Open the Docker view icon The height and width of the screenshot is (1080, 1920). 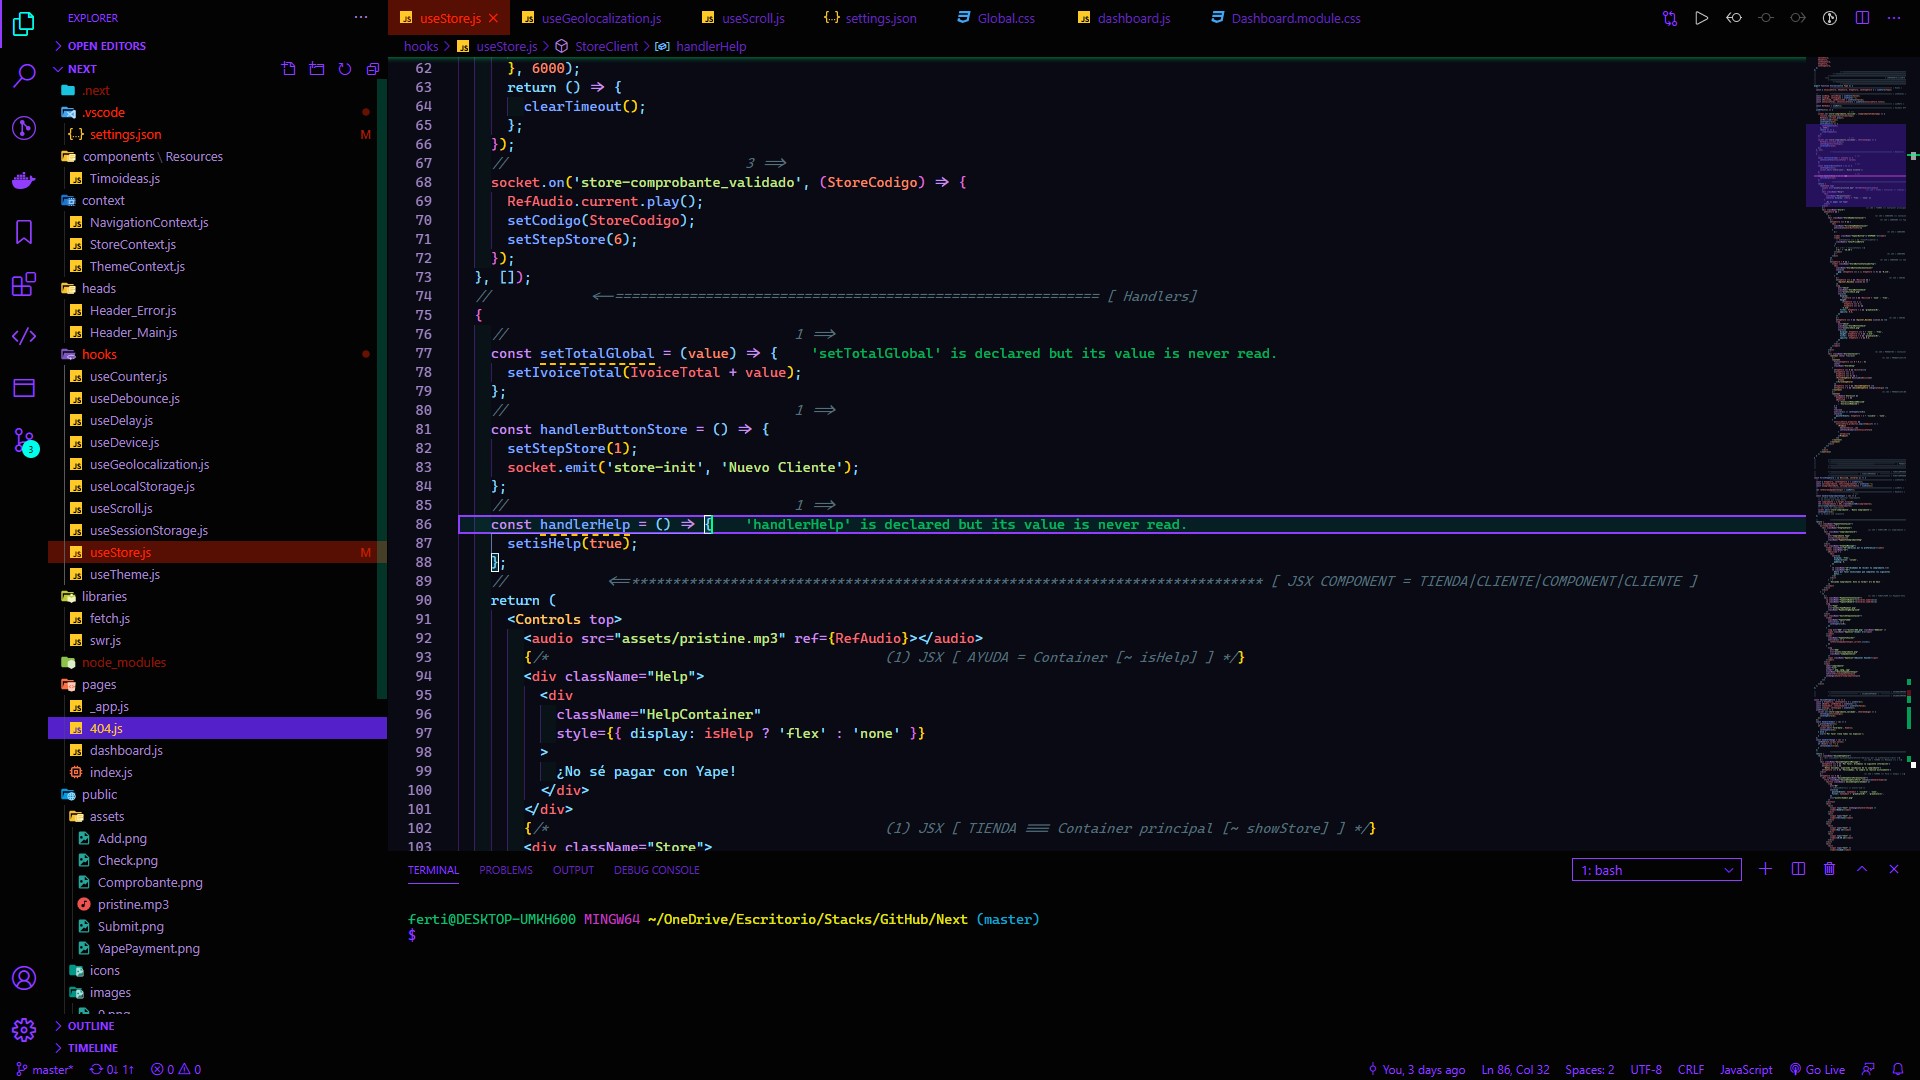[x=24, y=181]
